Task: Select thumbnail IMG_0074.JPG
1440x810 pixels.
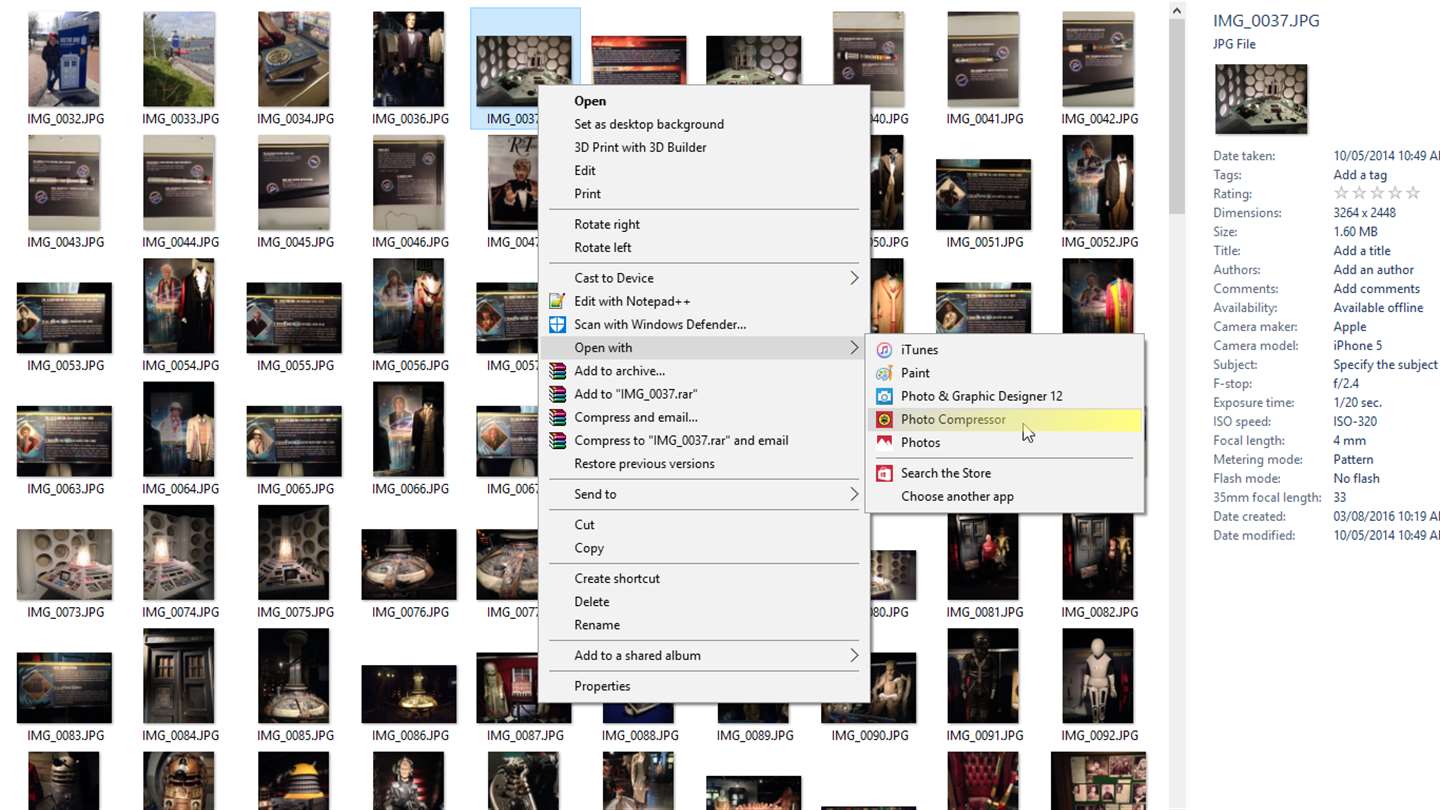Action: [x=179, y=552]
